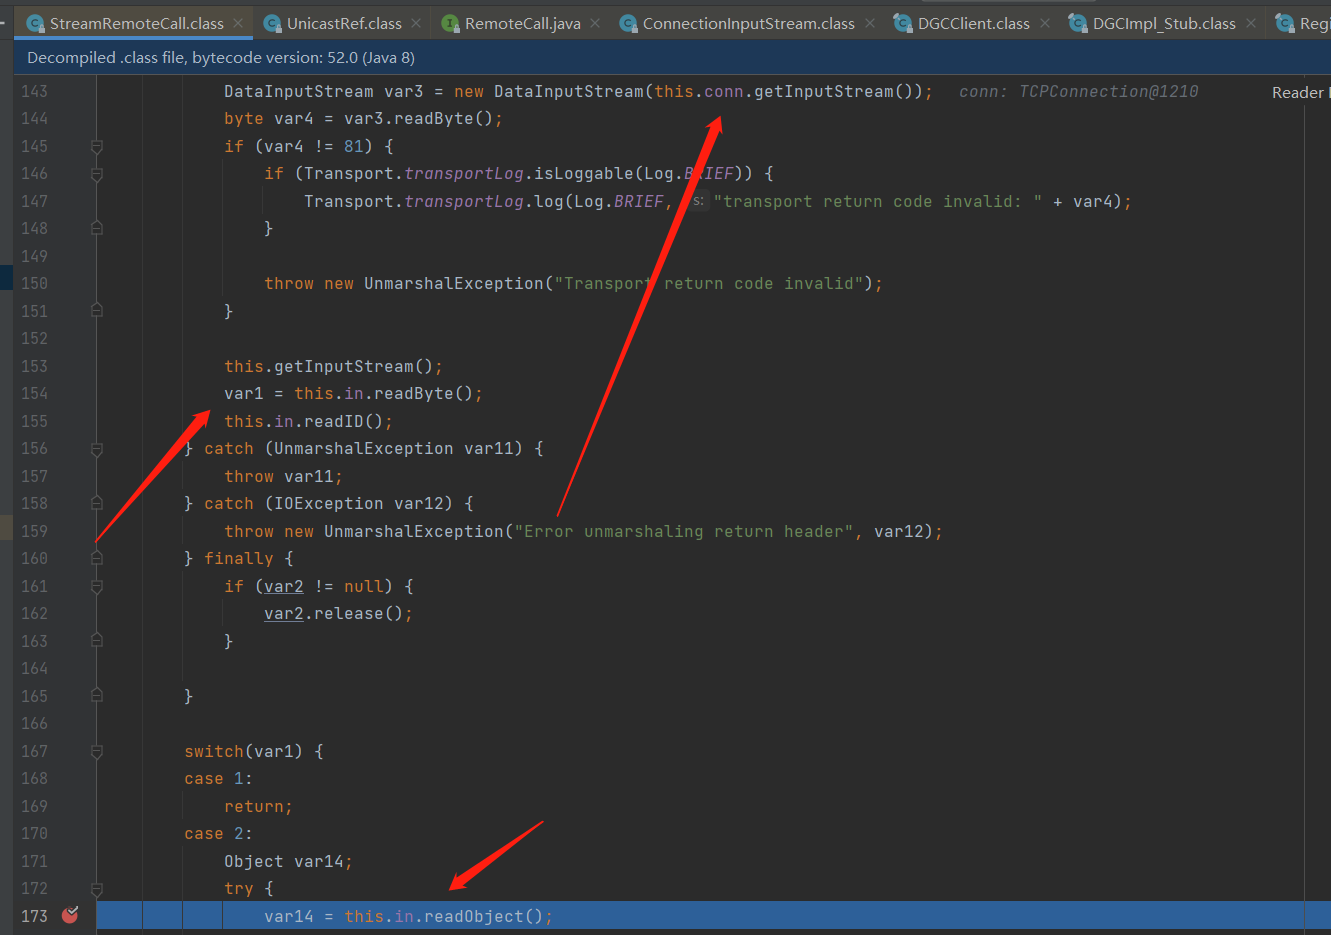Click the class icon on DGCClient.class tab

point(903,23)
